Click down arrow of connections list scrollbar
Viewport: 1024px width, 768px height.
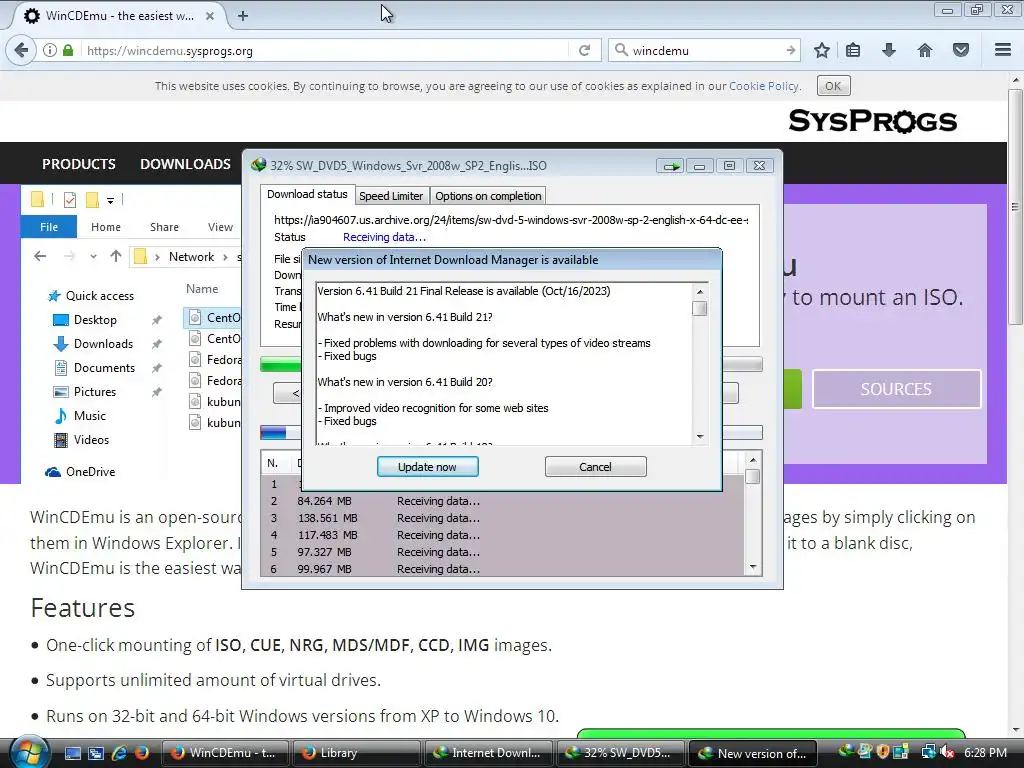pyautogui.click(x=752, y=568)
